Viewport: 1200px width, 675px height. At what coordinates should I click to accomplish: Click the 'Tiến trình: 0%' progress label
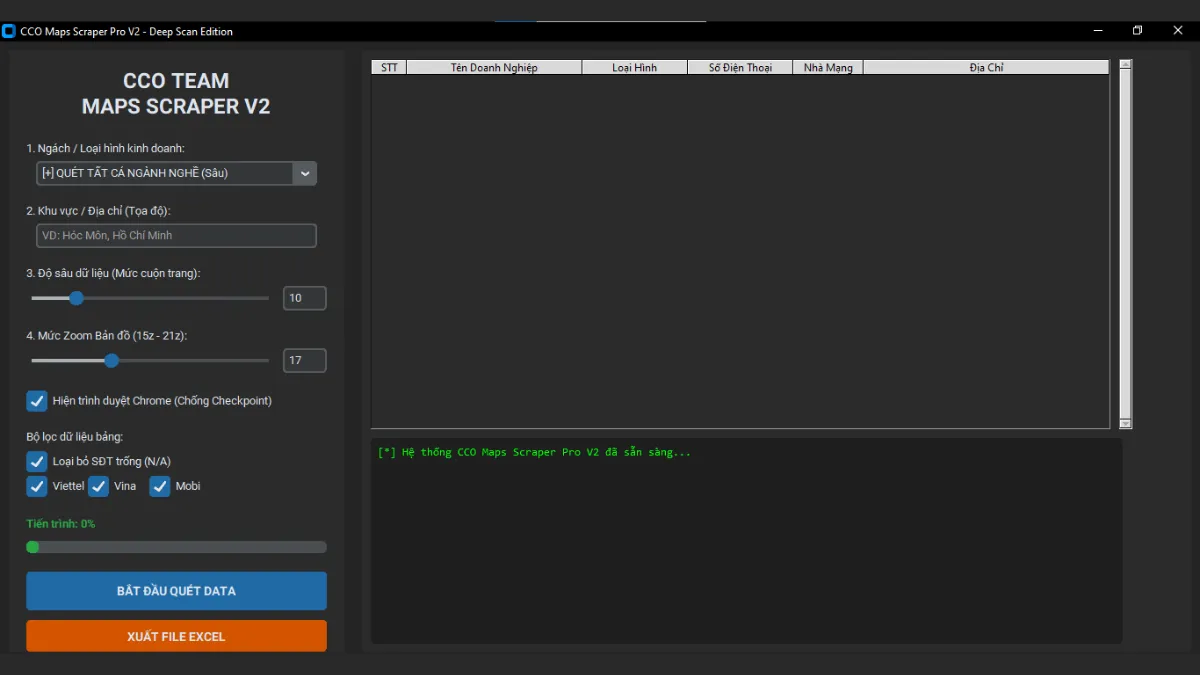tap(61, 524)
